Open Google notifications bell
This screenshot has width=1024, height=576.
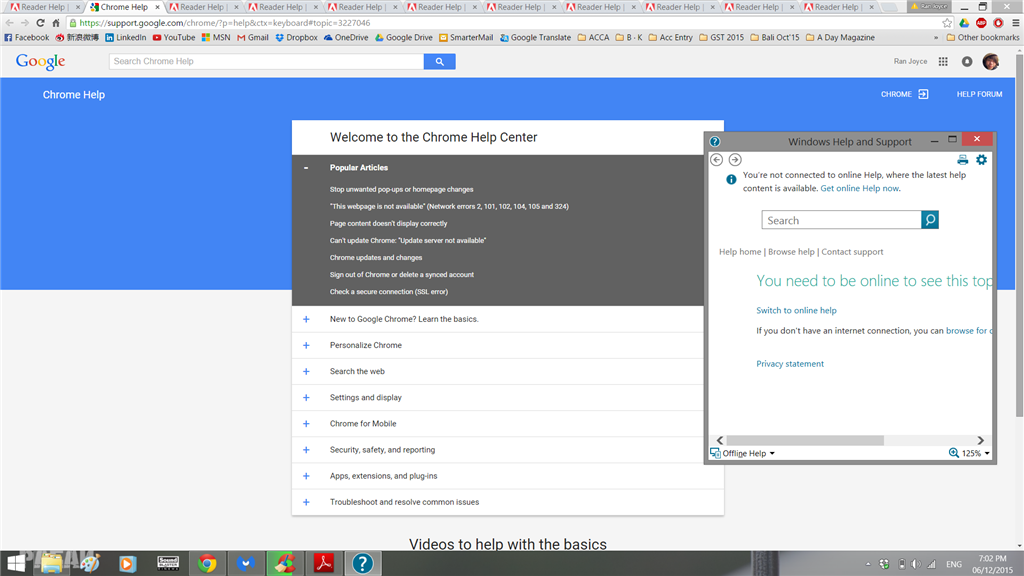pyautogui.click(x=967, y=61)
